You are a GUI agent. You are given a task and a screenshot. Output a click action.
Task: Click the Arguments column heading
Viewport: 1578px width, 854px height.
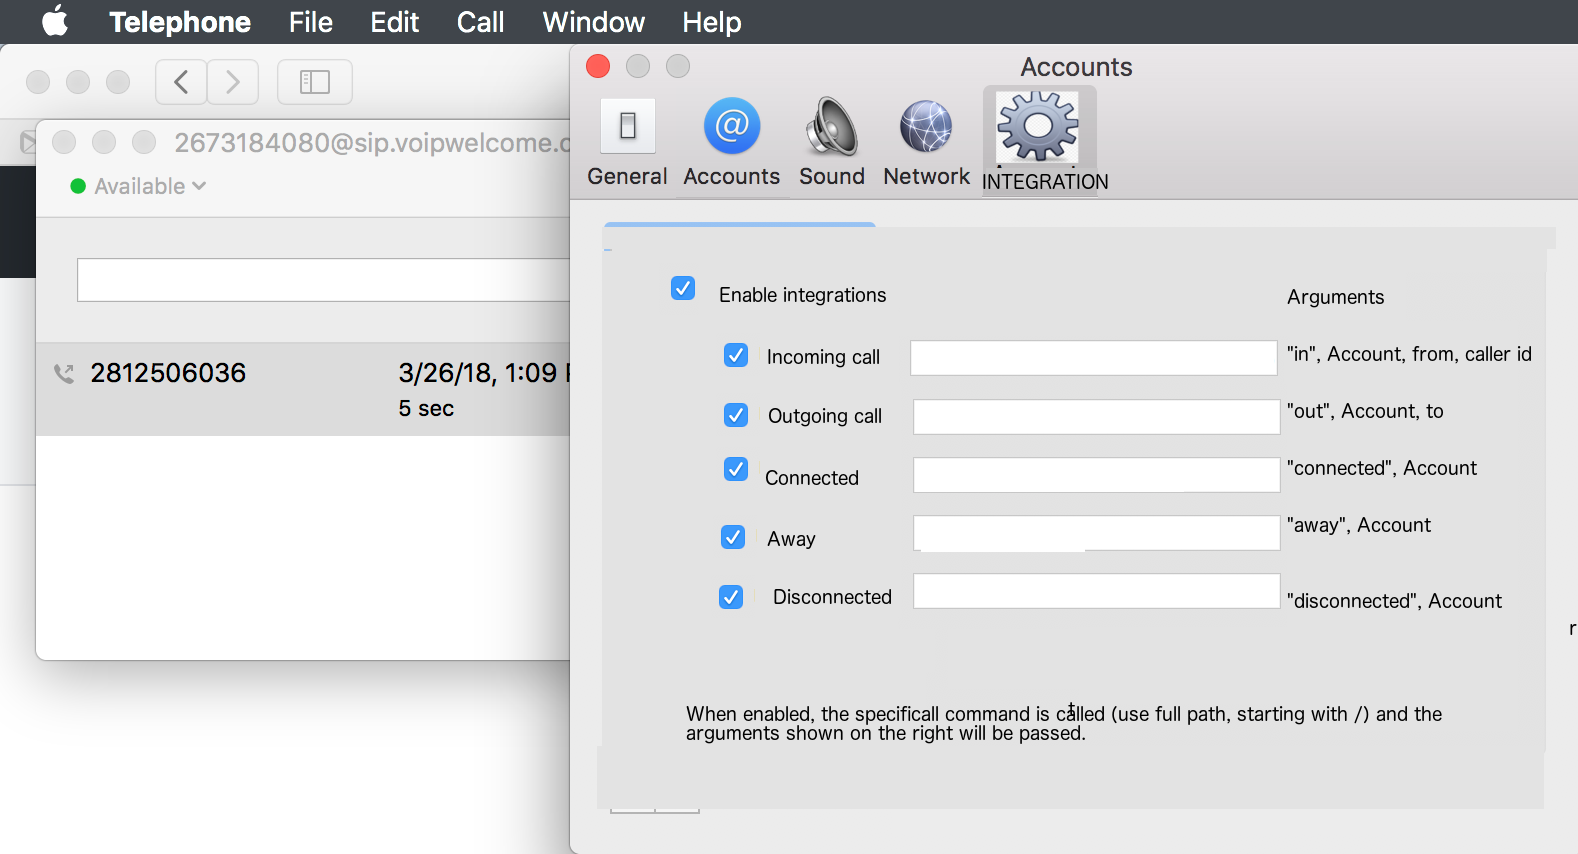click(x=1336, y=297)
